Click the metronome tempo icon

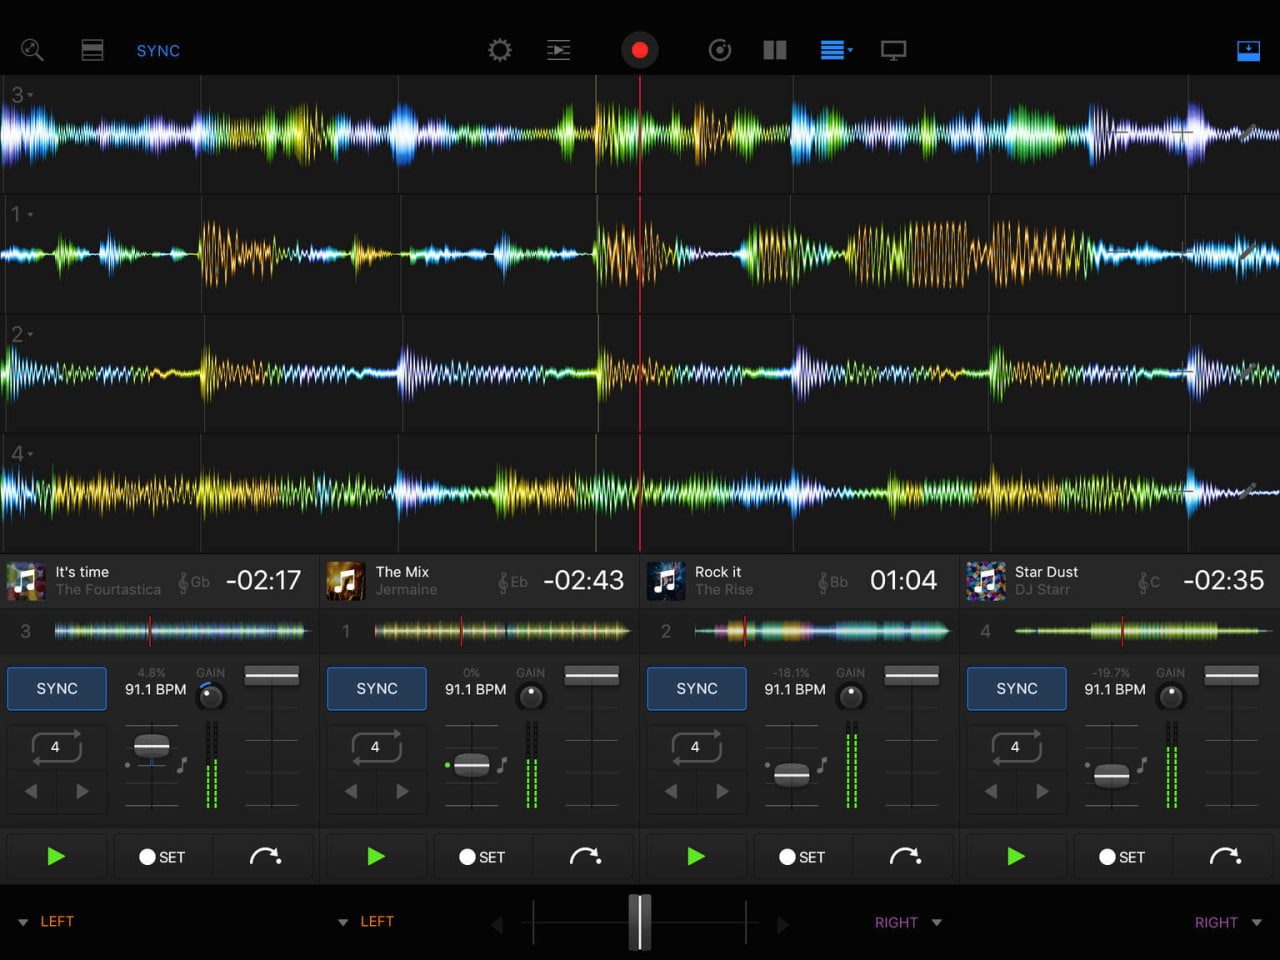click(719, 50)
